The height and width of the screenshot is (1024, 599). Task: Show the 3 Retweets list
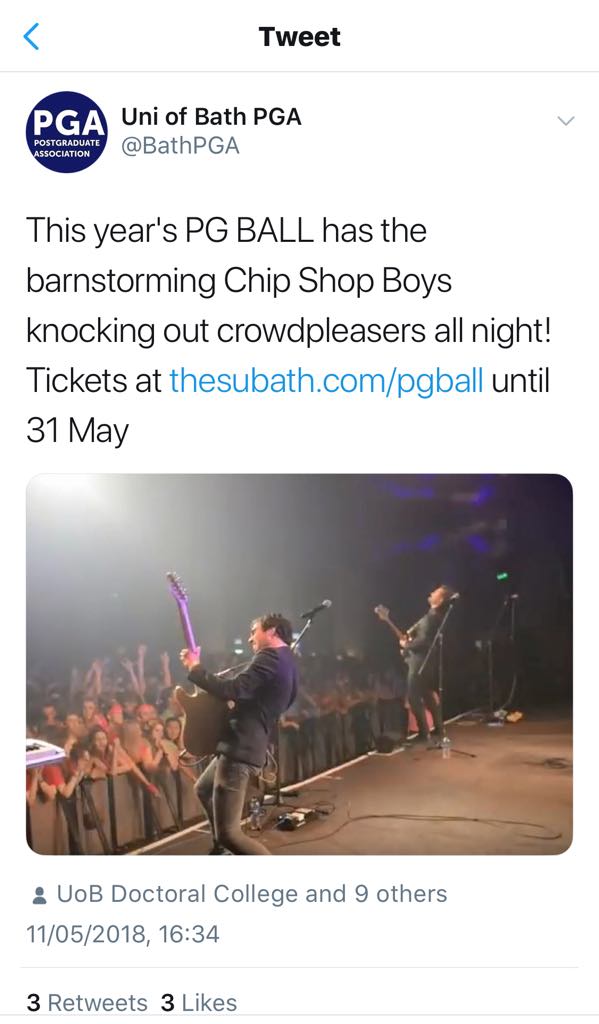coord(87,1003)
